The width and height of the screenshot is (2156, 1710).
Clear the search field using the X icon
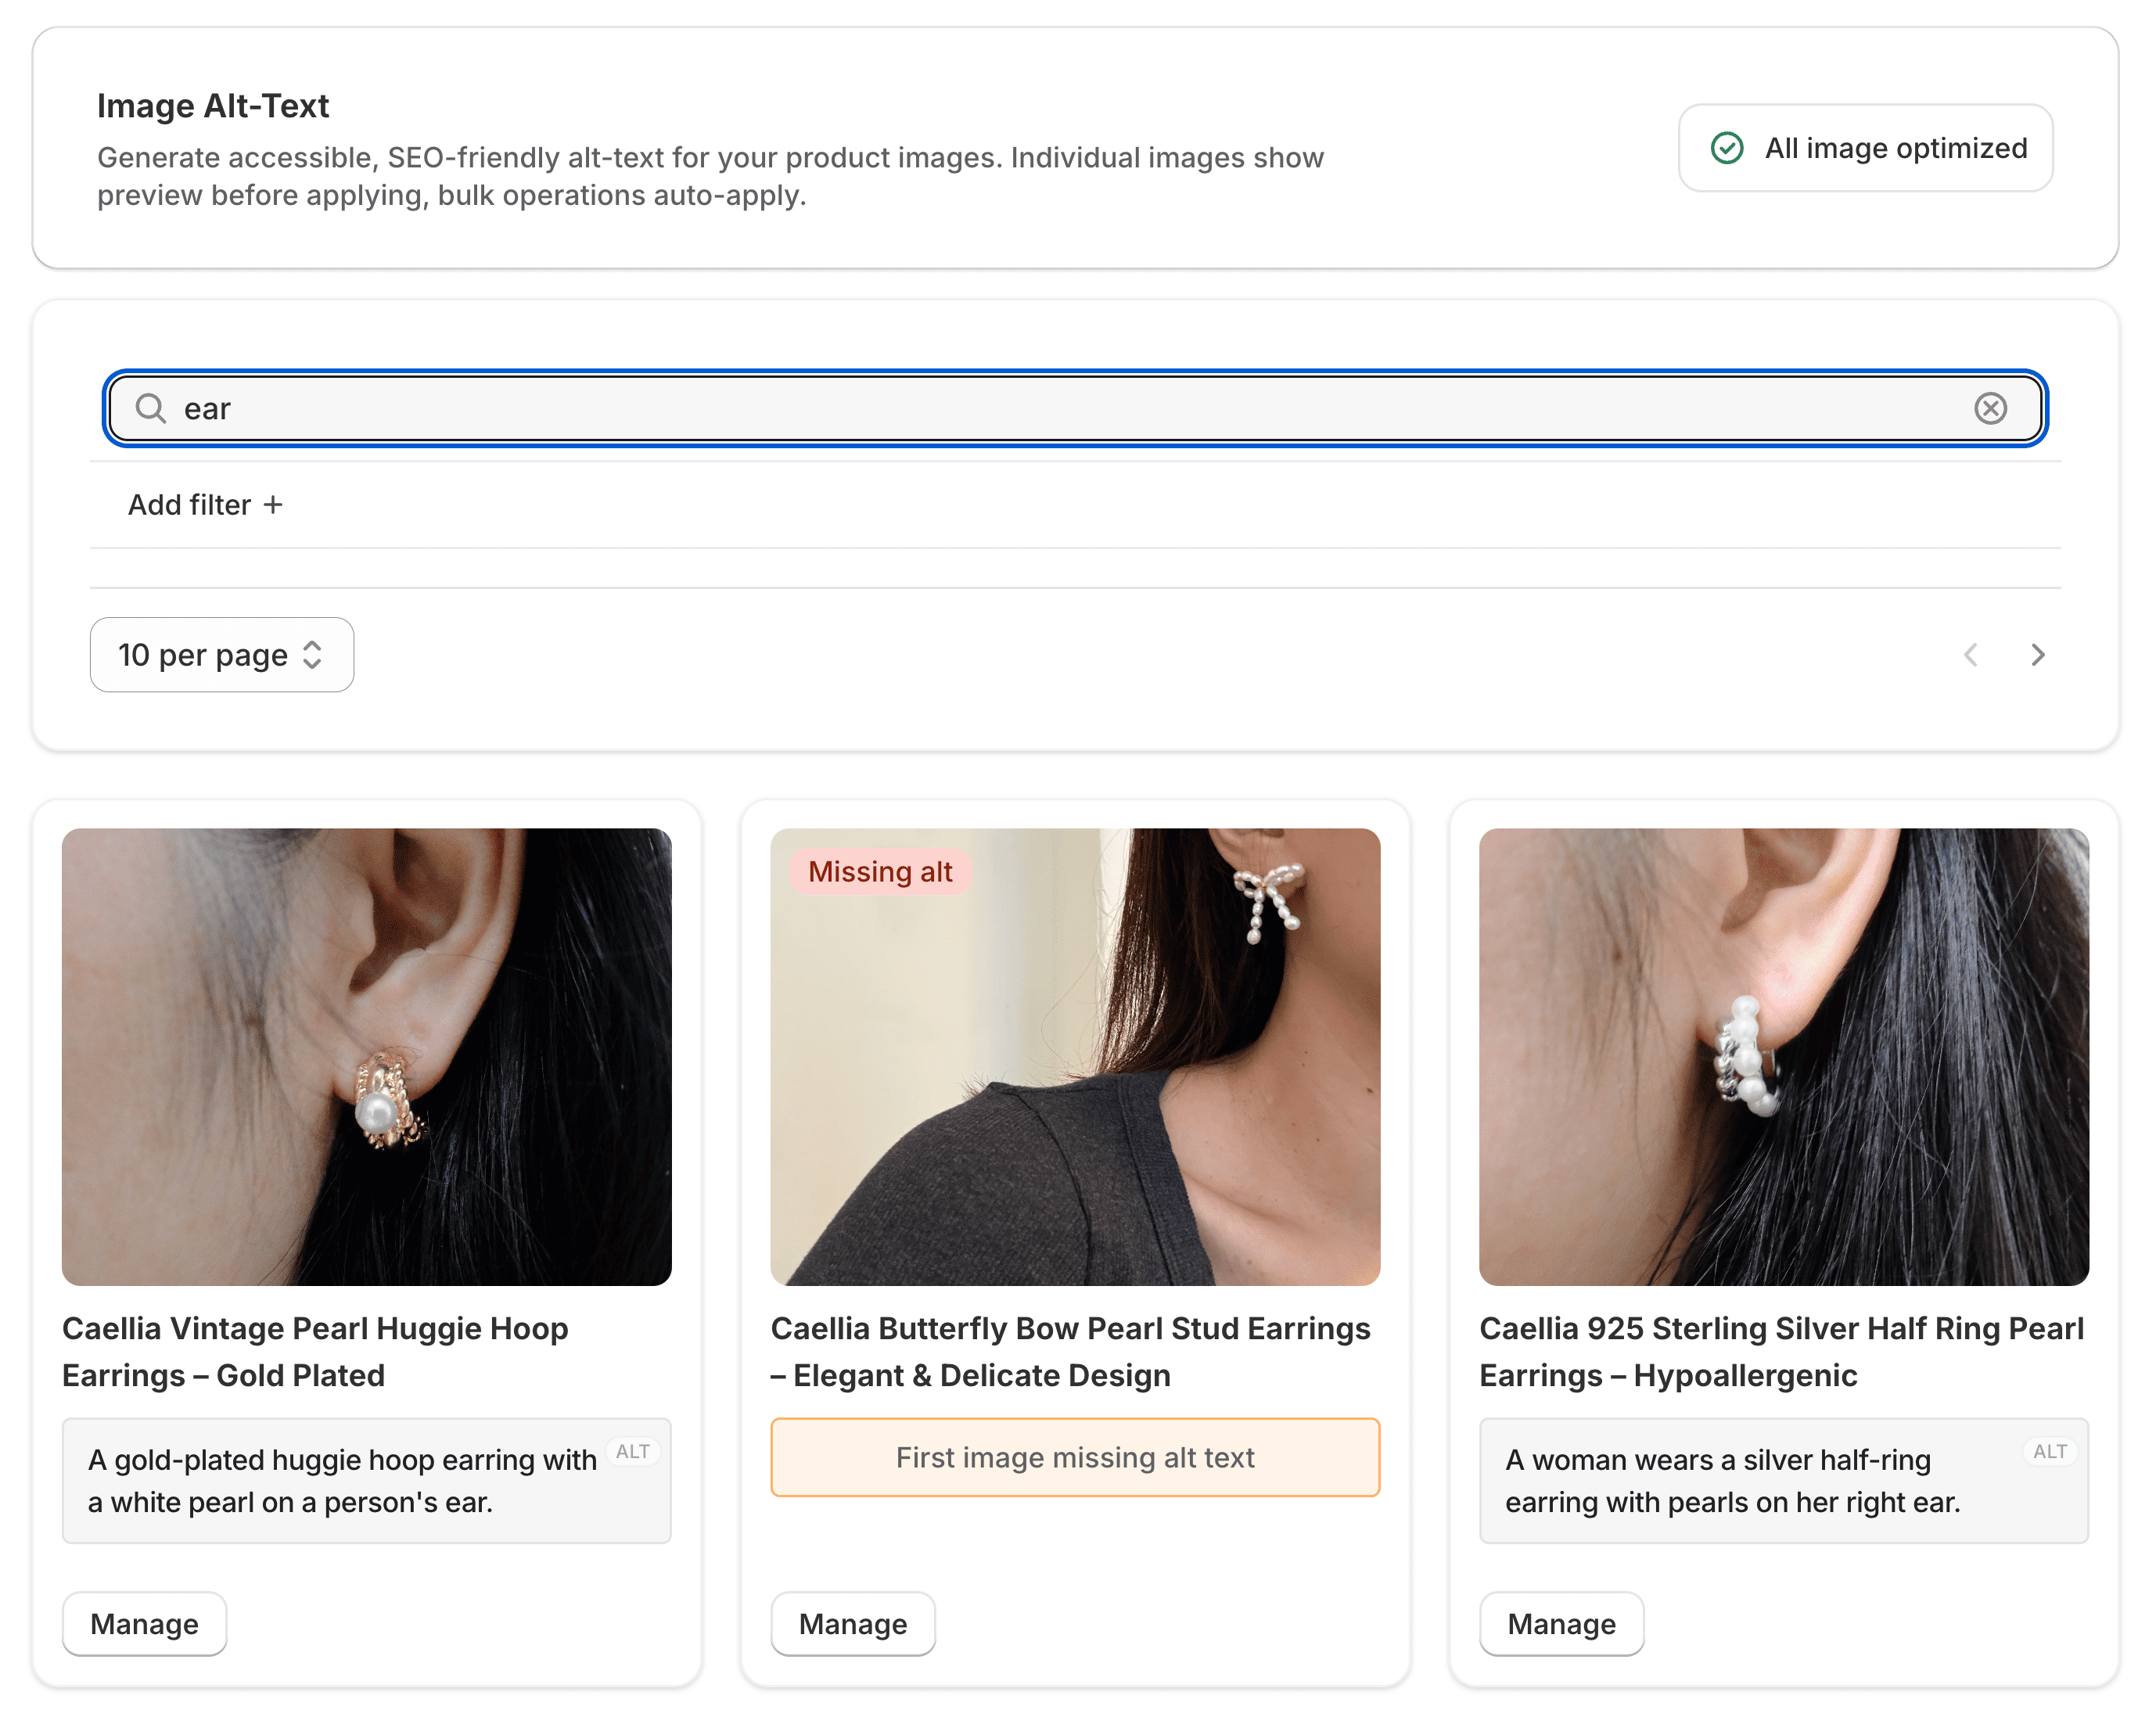[1990, 408]
